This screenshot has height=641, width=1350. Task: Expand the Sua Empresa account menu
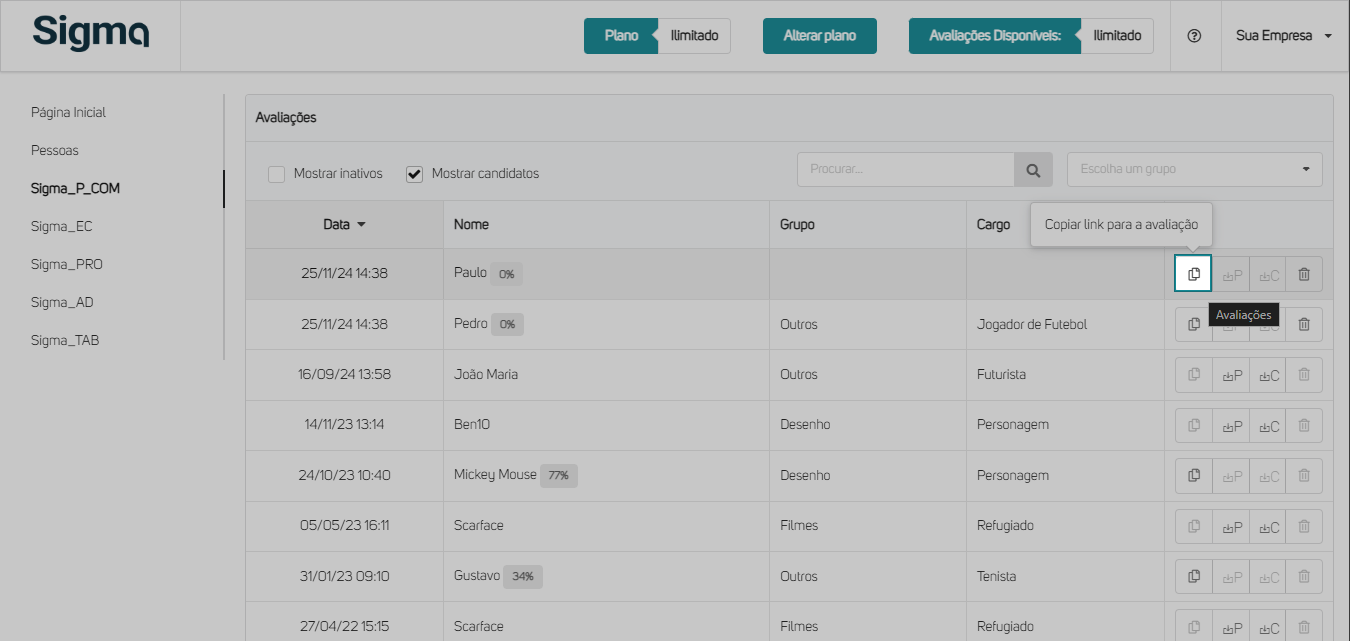1284,36
